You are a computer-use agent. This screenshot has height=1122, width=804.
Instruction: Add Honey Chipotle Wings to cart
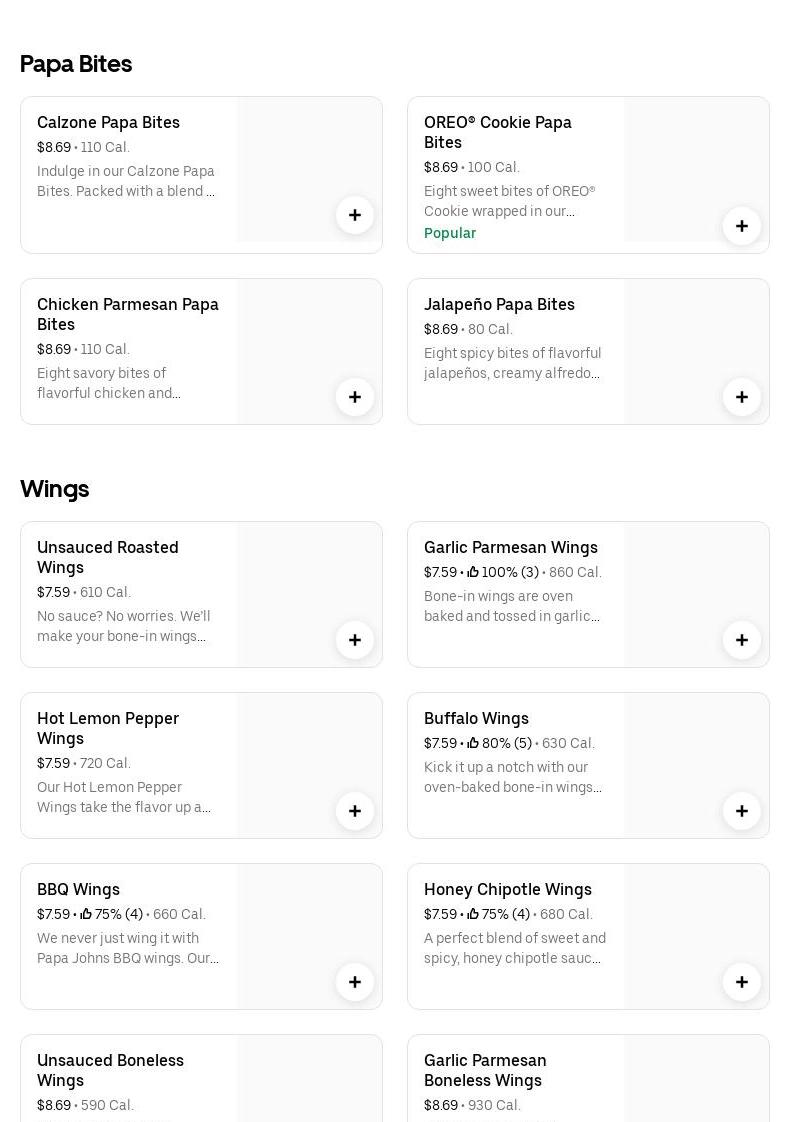(x=742, y=982)
